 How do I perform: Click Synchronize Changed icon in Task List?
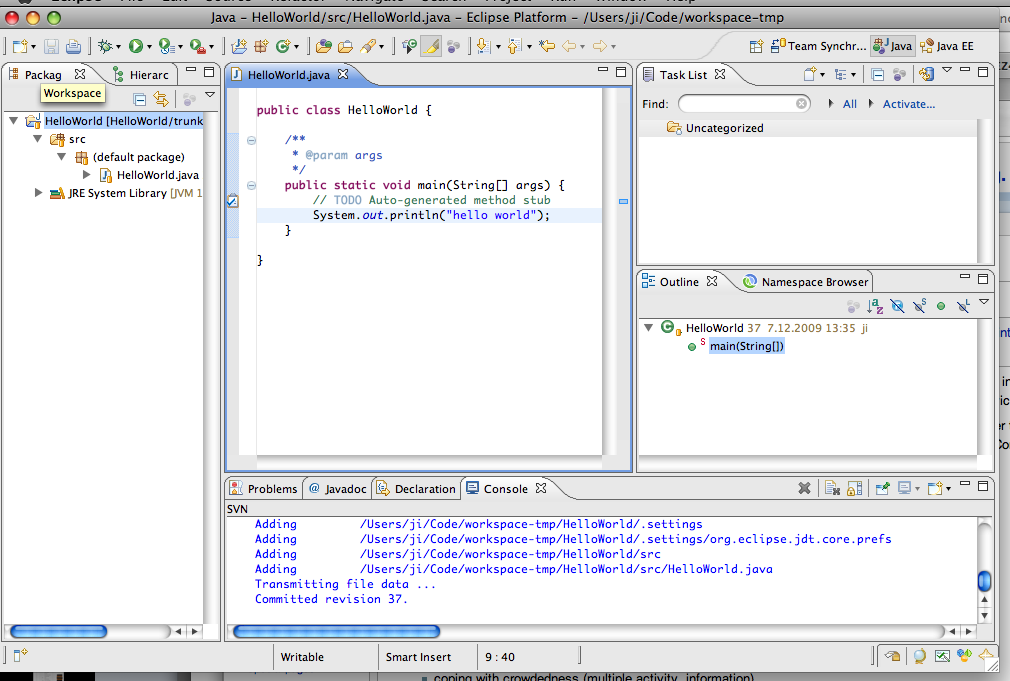point(926,74)
